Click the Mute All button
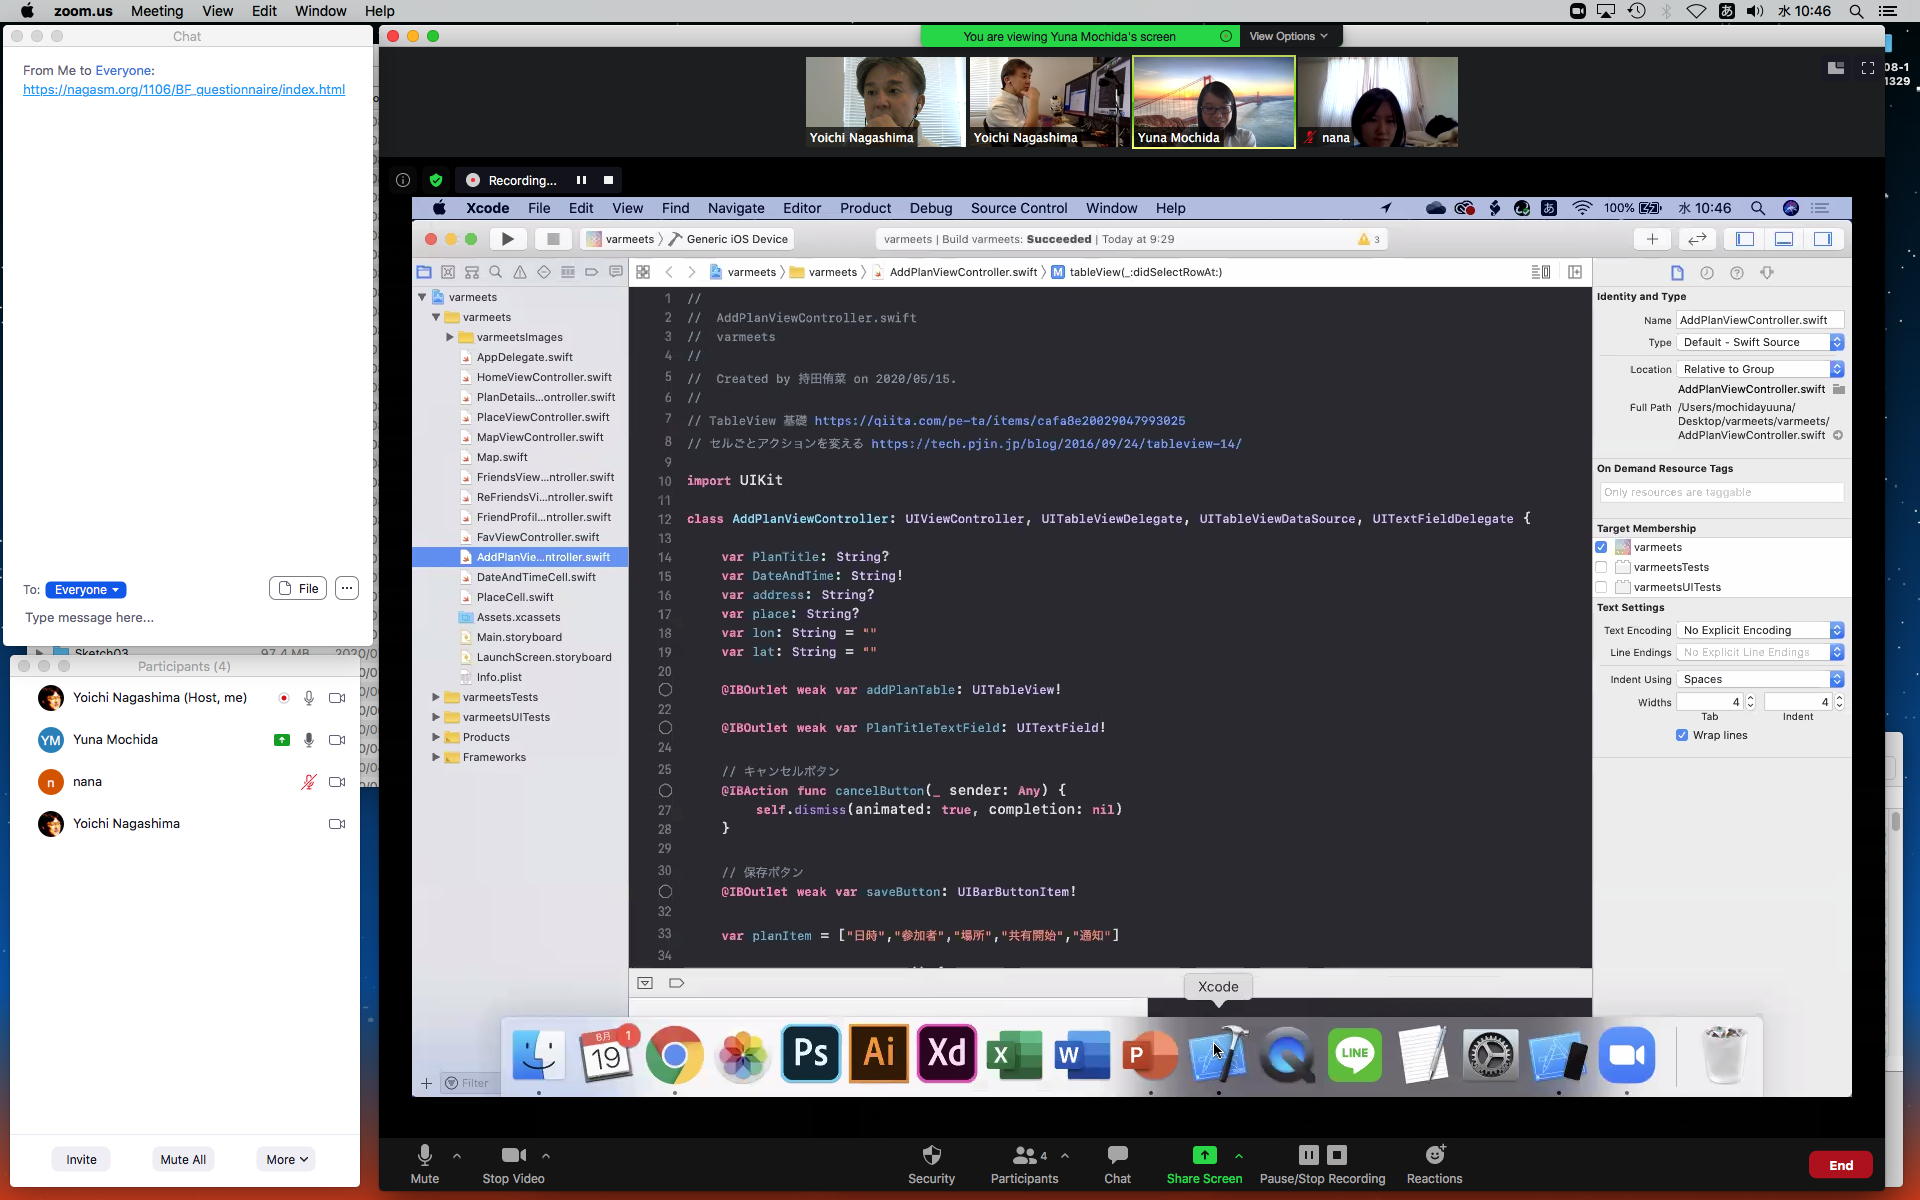This screenshot has width=1920, height=1200. click(183, 1159)
